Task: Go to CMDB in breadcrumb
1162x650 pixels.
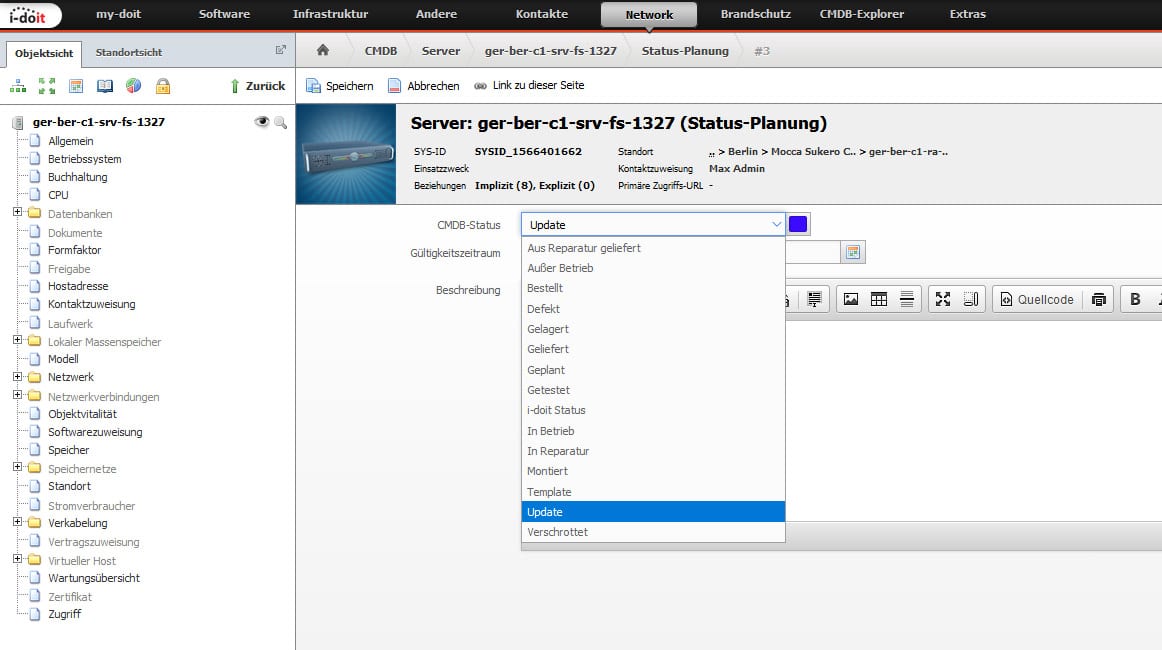Action: point(381,51)
